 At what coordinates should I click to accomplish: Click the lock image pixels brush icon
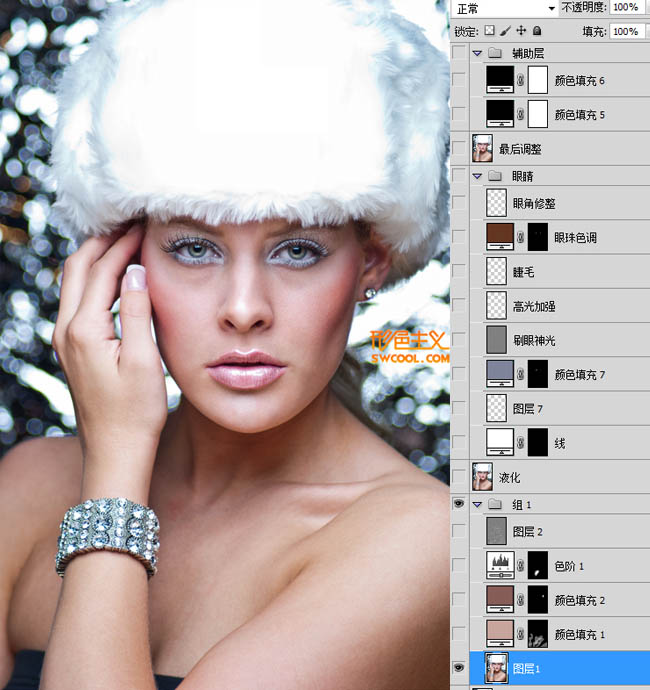505,31
